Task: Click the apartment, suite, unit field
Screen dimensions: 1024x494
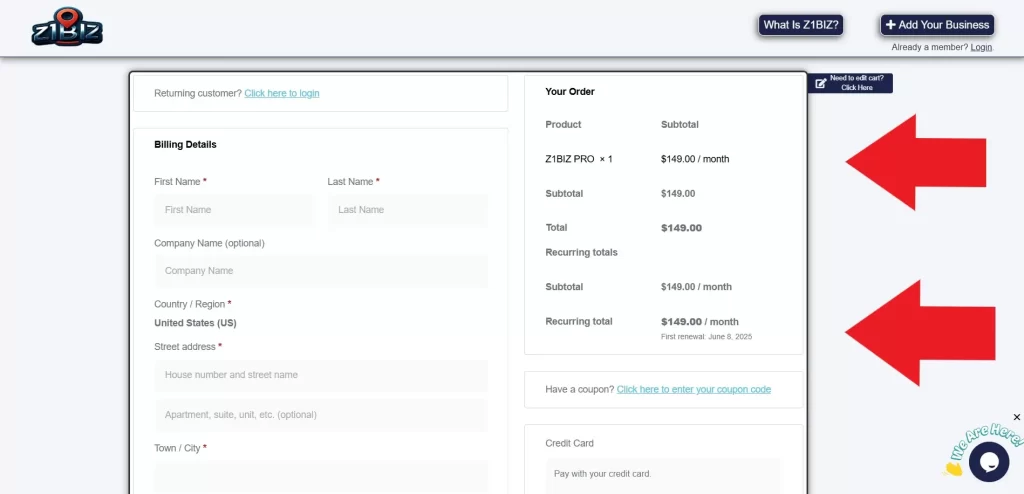Action: 321,415
